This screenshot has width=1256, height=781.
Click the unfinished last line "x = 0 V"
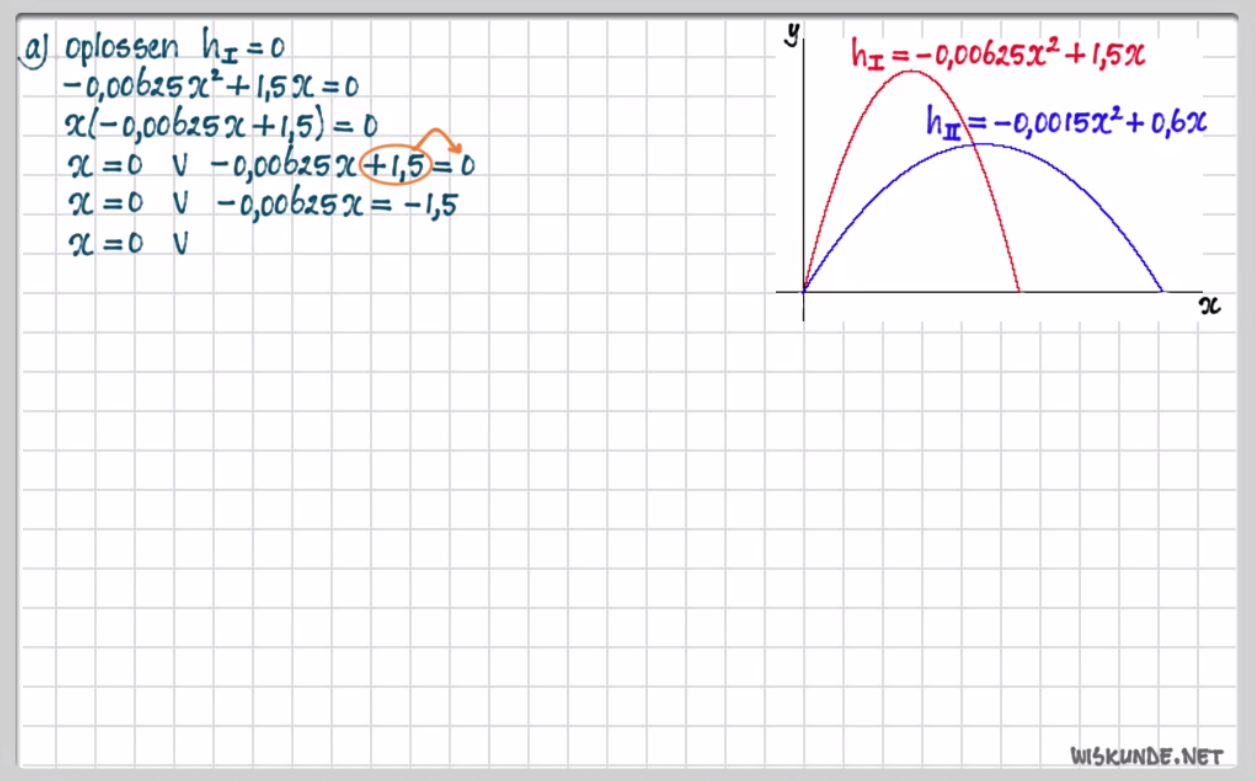[129, 243]
